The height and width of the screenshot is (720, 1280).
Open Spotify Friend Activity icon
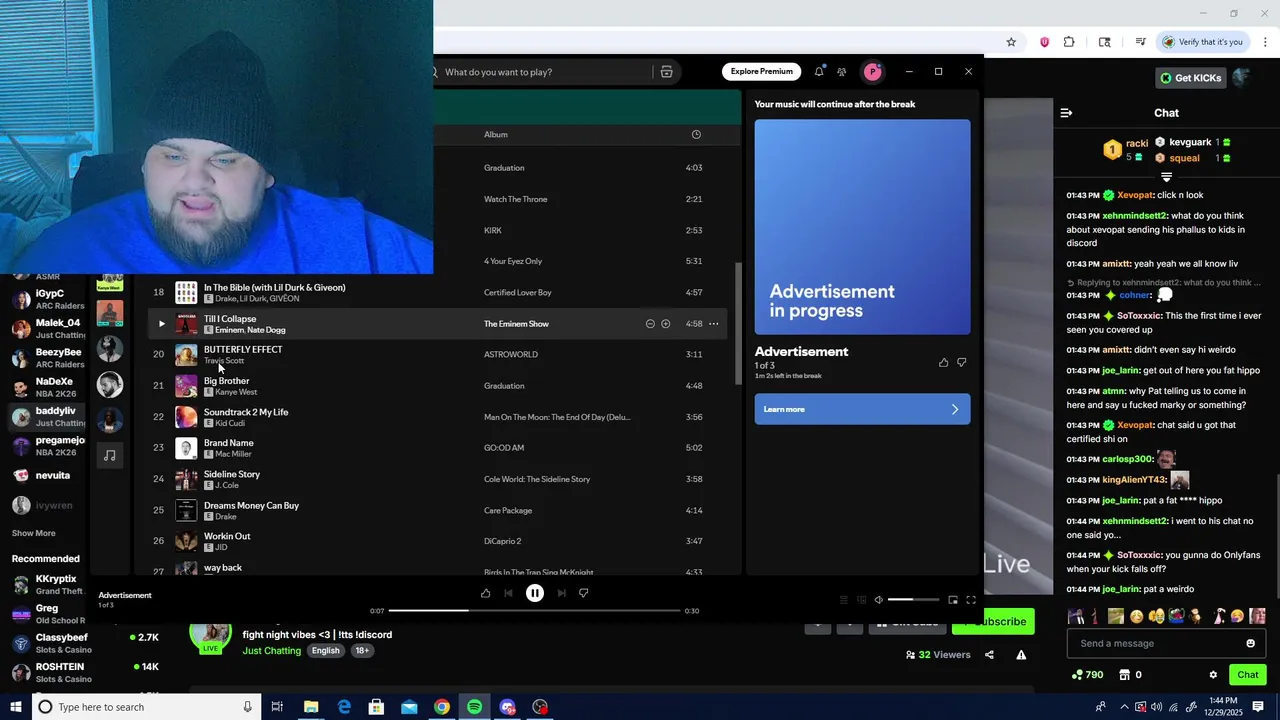(841, 72)
